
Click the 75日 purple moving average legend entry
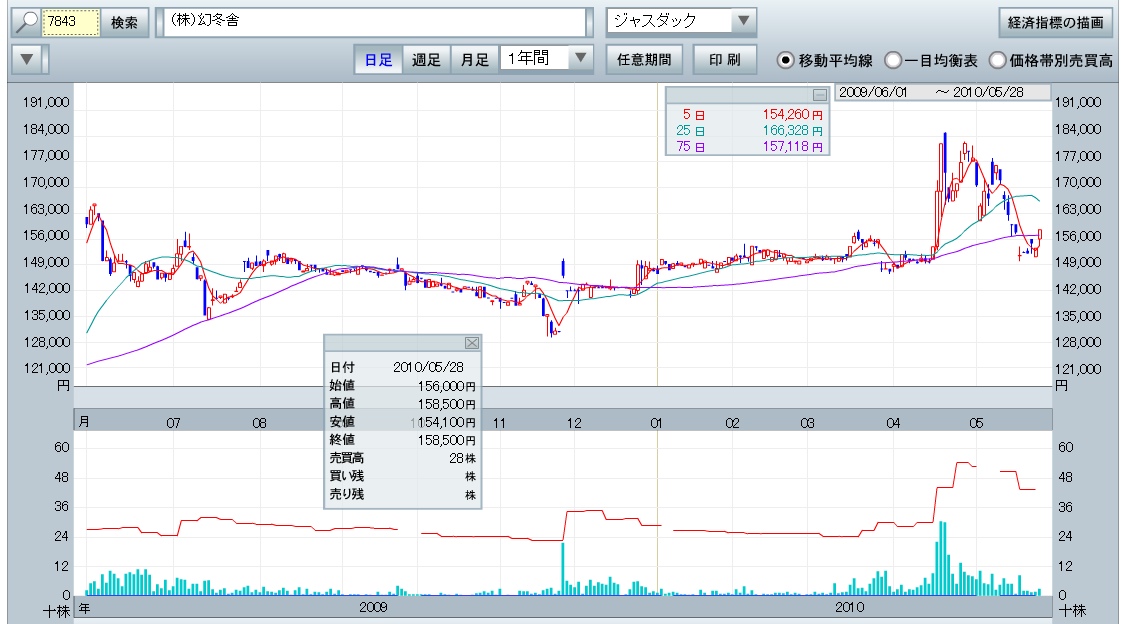(x=748, y=146)
